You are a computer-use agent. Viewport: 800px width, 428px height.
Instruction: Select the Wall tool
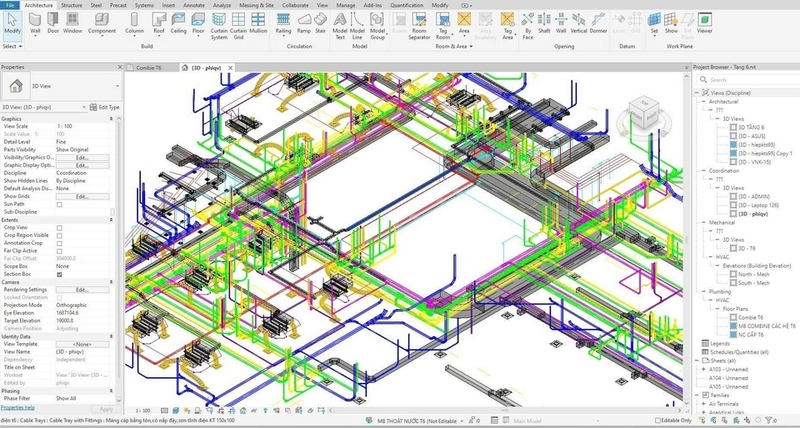coord(35,24)
